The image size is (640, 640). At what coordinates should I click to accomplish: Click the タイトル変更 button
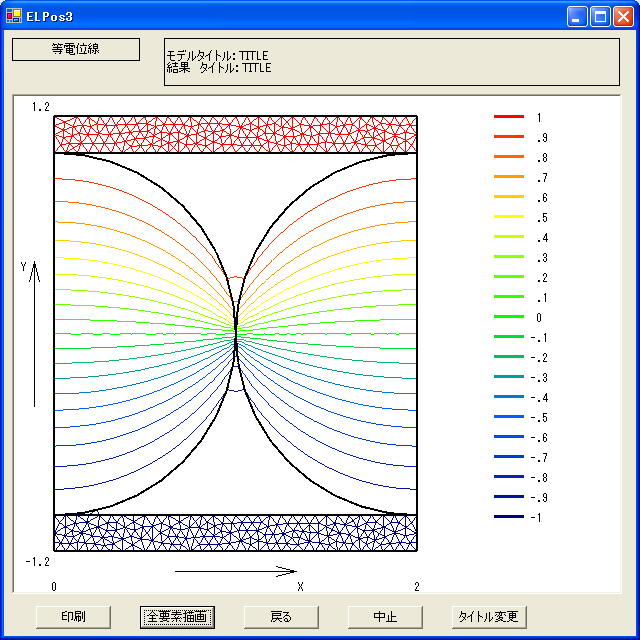click(x=489, y=617)
